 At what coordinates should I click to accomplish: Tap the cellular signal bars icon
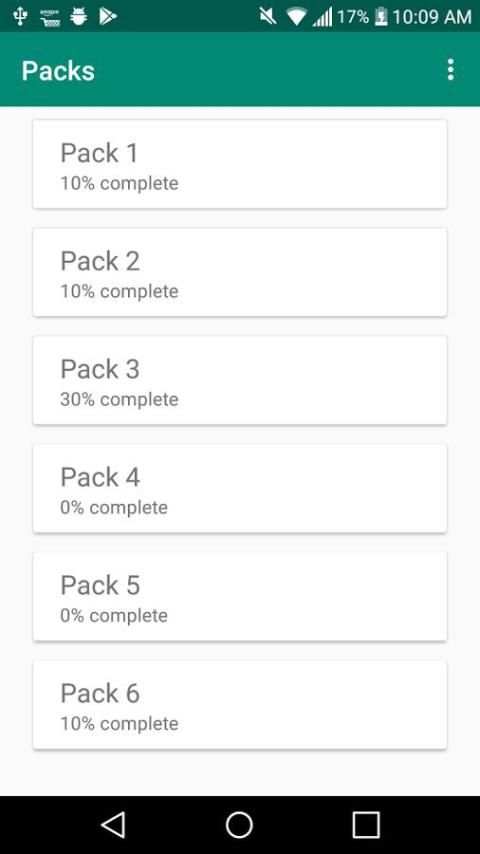[322, 17]
